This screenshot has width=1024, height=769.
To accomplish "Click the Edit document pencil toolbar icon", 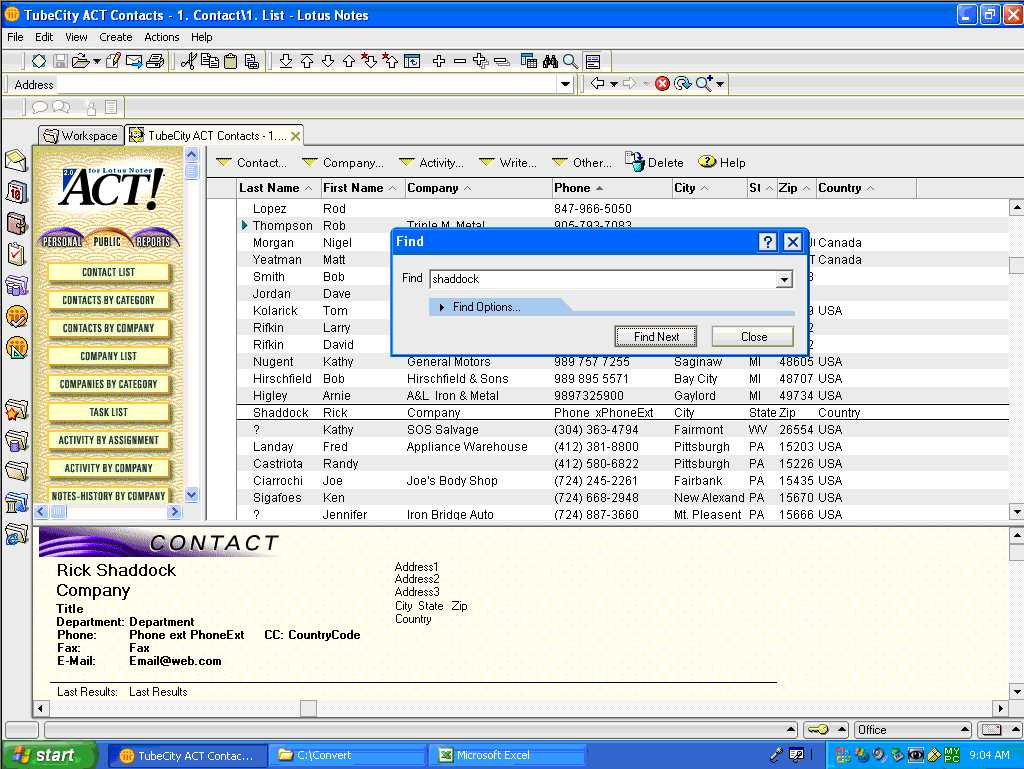I will [x=113, y=61].
